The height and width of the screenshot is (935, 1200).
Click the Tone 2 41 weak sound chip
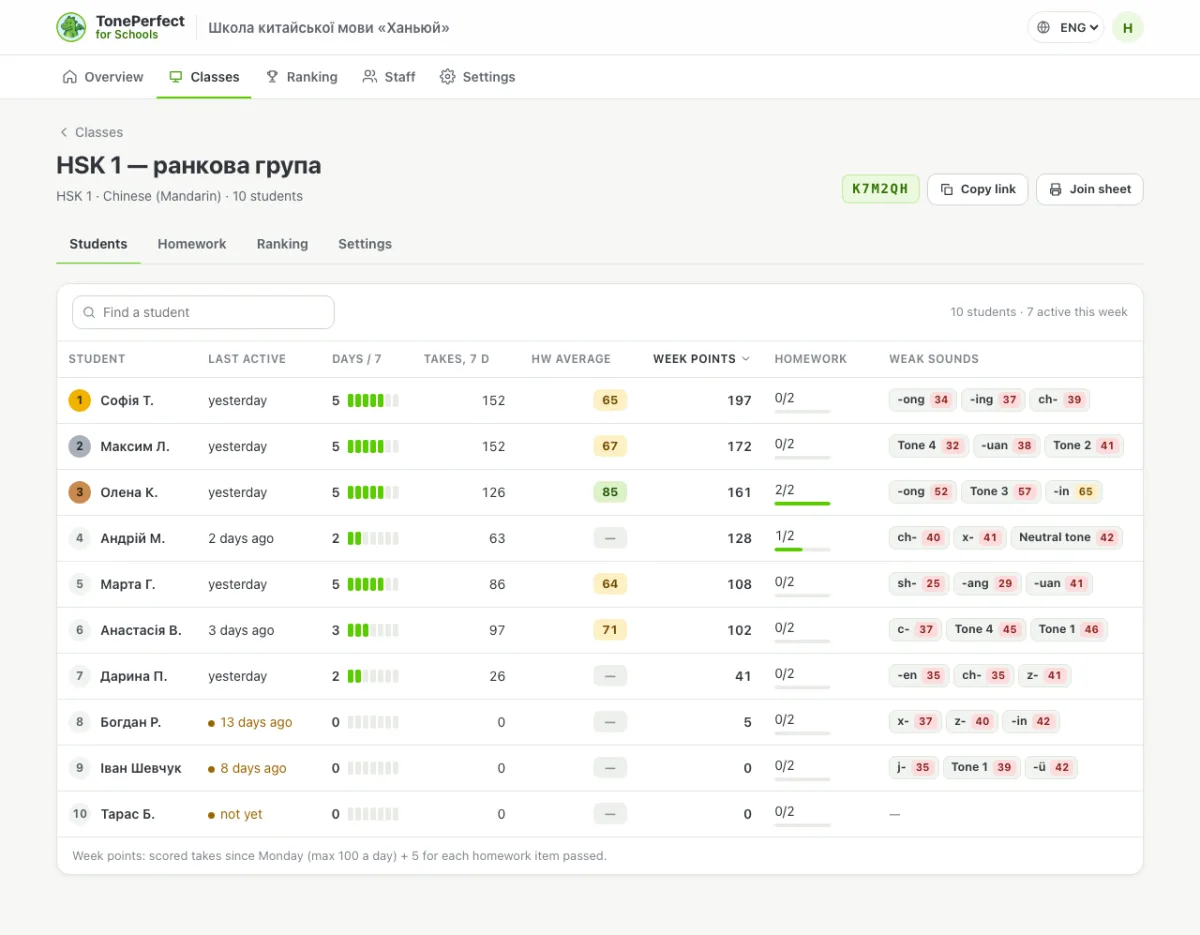point(1084,446)
